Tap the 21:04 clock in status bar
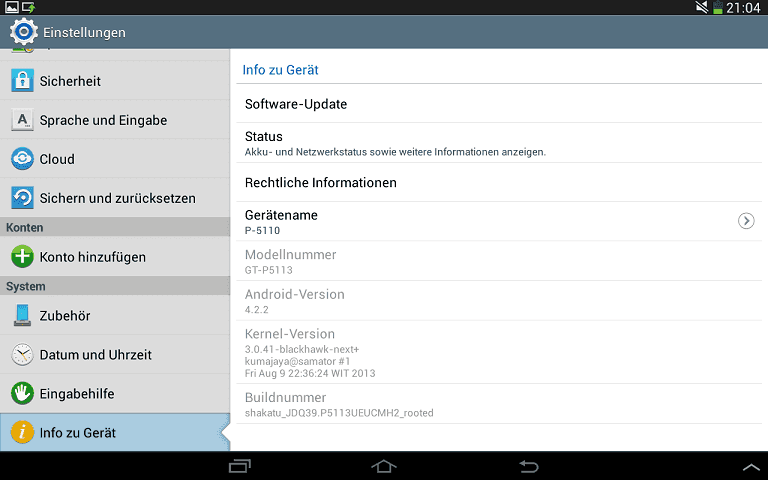This screenshot has width=768, height=480. tap(743, 8)
